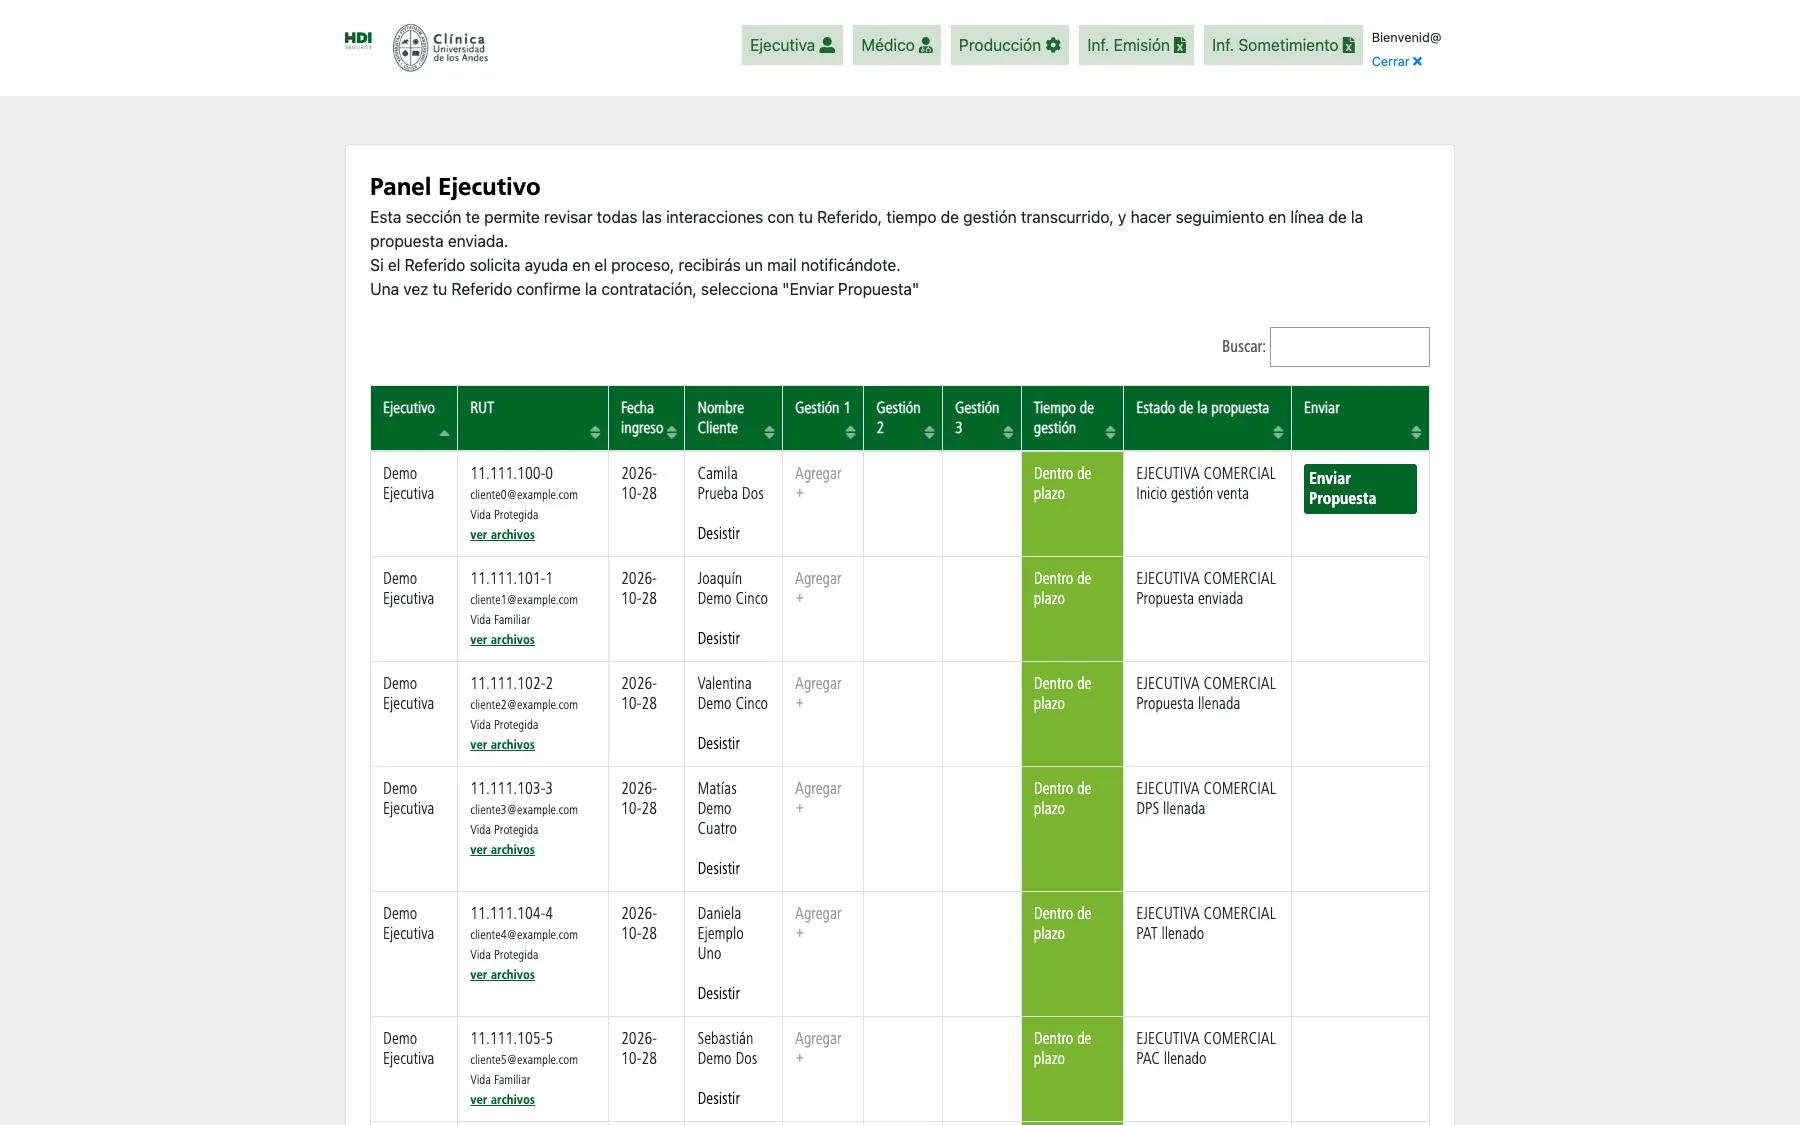
Task: Click Desistir for Daniela Ejemplo Uno
Action: (x=719, y=994)
